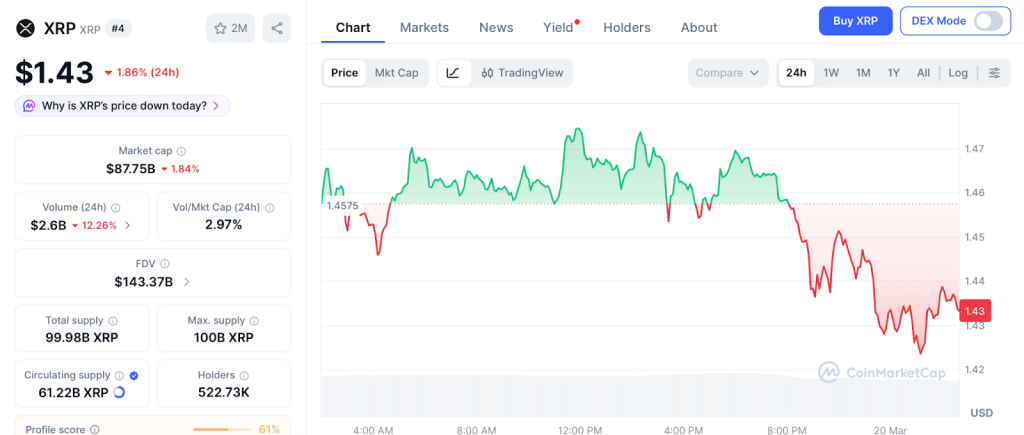Open 'Why is XRP's price down today?'
1024x435 pixels.
[123, 106]
